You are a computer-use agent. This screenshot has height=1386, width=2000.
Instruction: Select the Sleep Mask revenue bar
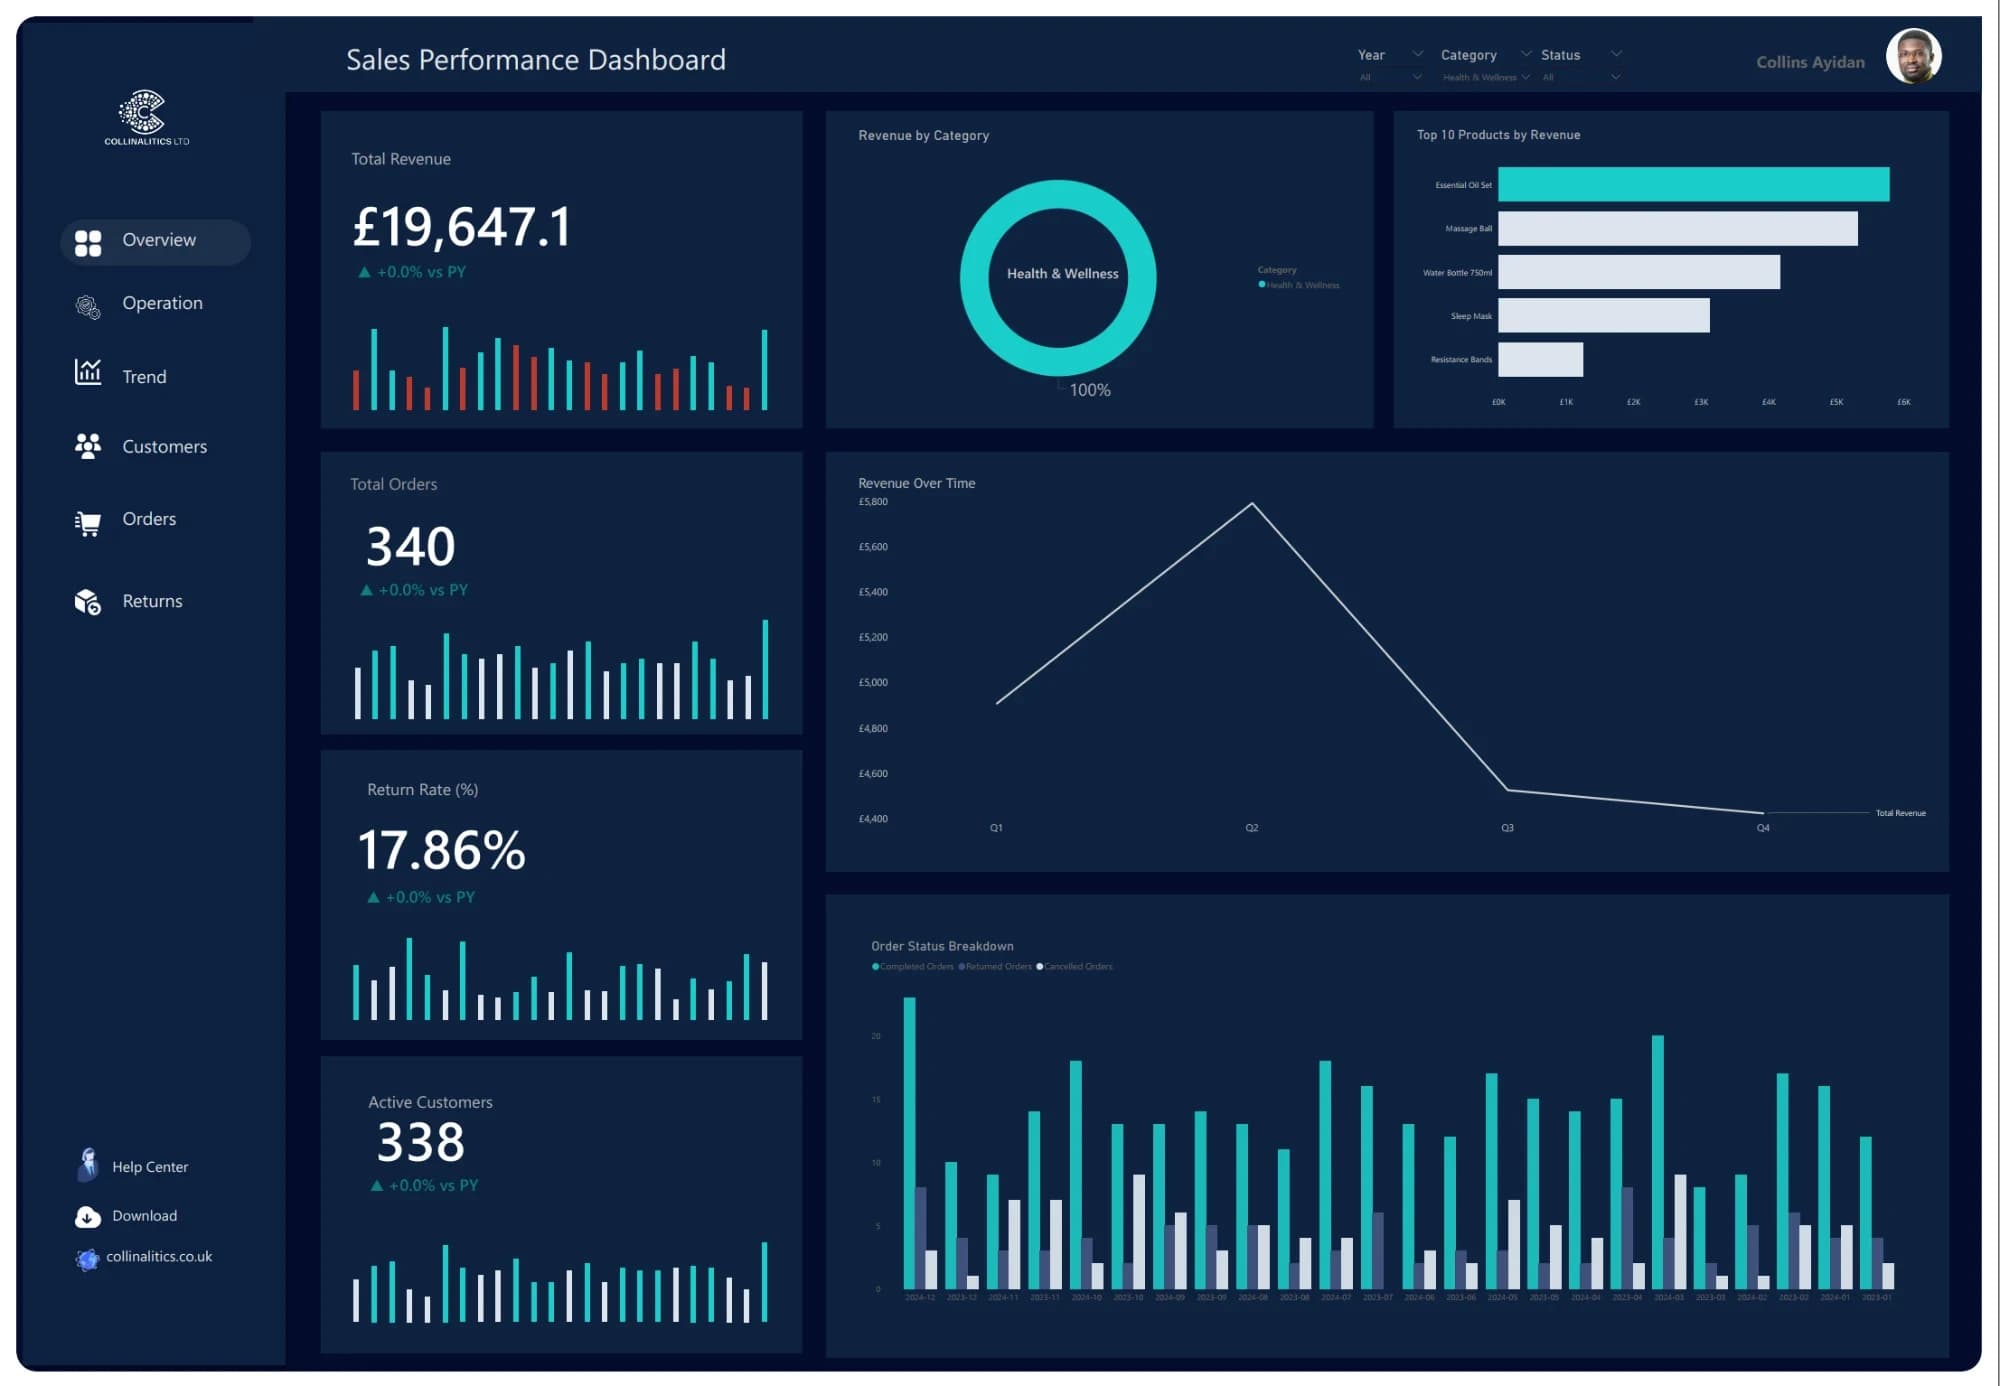click(1603, 315)
